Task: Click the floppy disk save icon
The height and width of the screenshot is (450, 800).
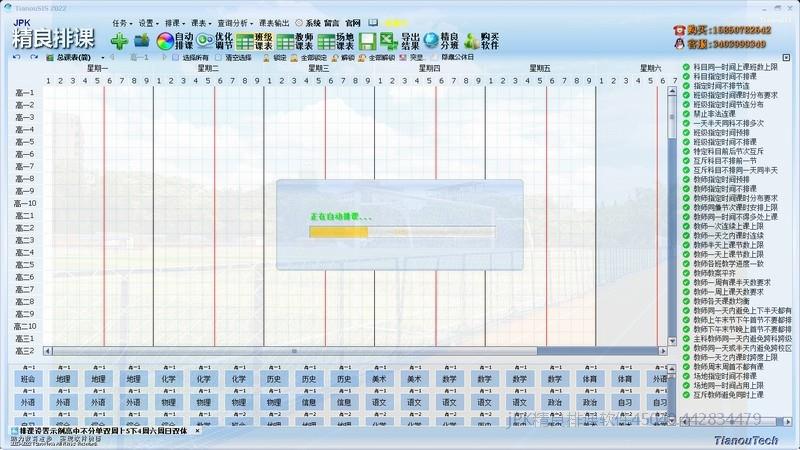Action: click(367, 41)
